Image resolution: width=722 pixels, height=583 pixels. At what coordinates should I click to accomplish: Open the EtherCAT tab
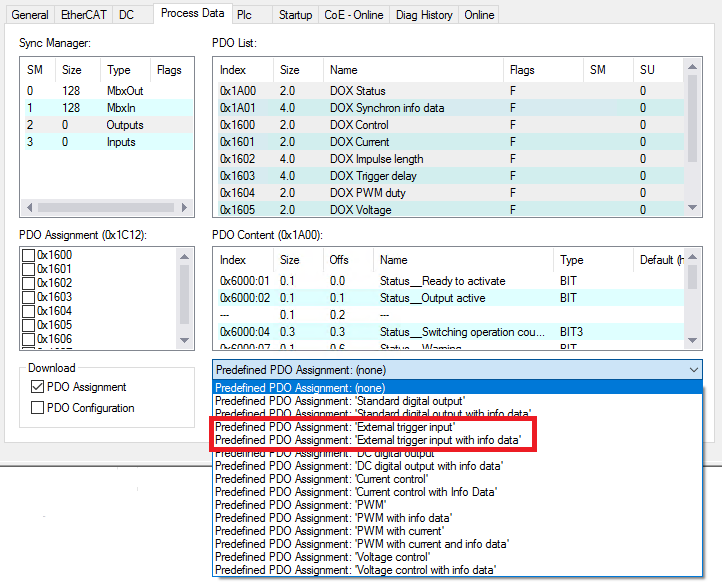[x=83, y=15]
